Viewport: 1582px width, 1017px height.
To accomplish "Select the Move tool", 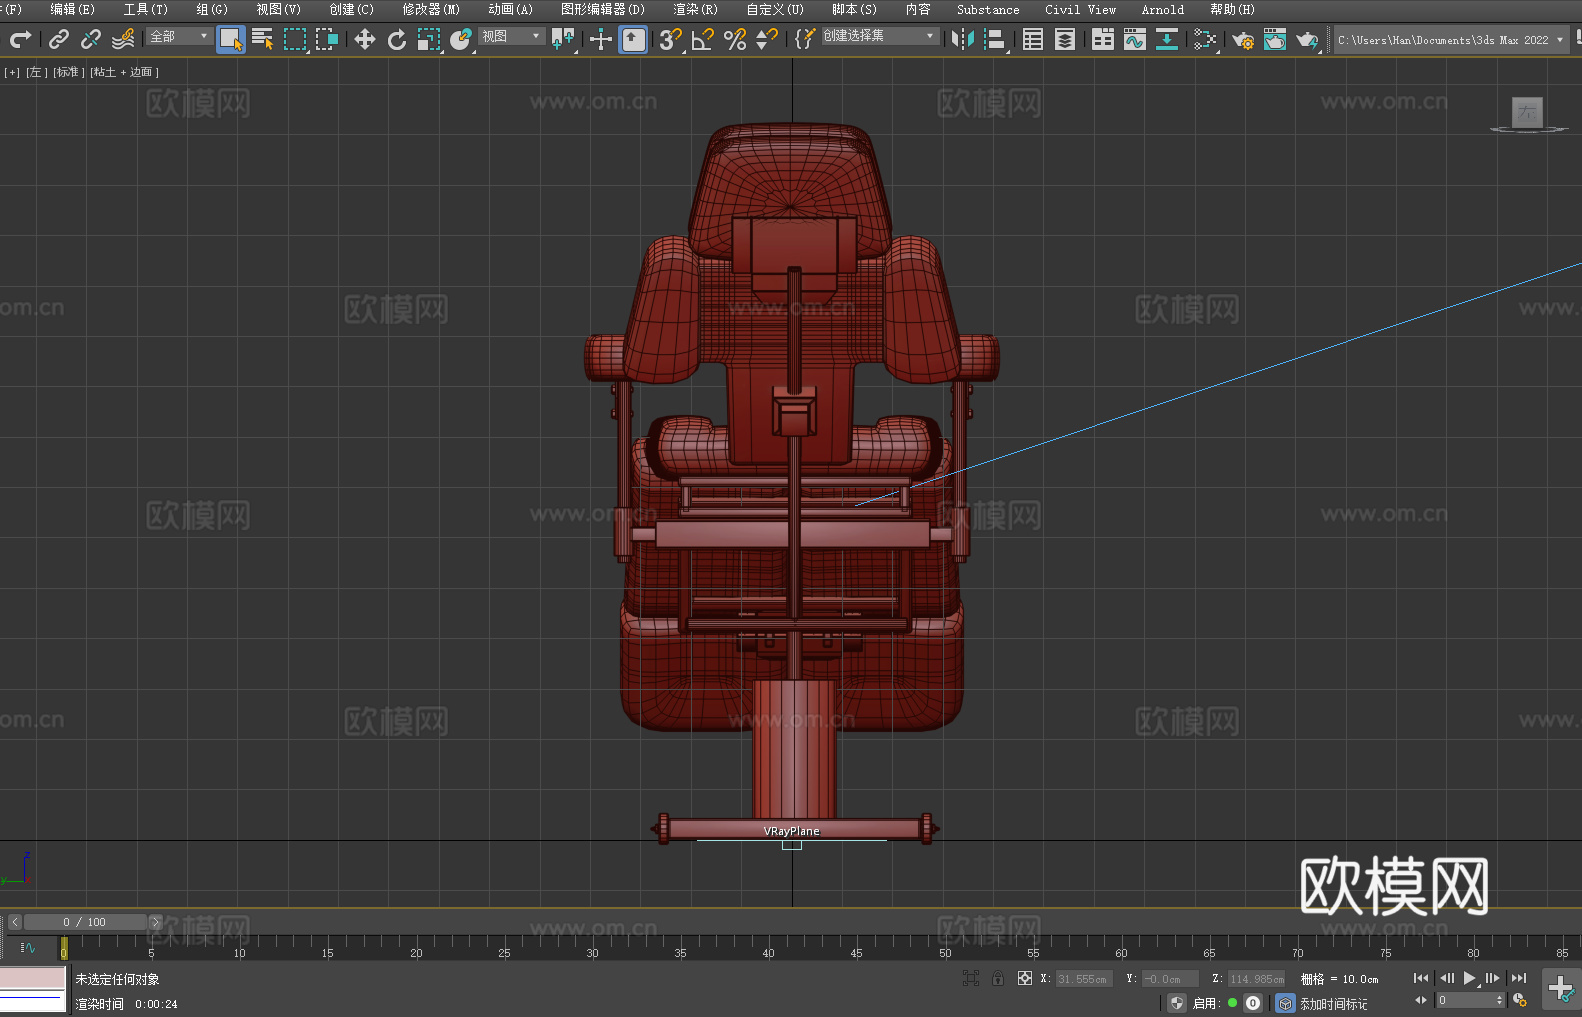I will tap(365, 39).
